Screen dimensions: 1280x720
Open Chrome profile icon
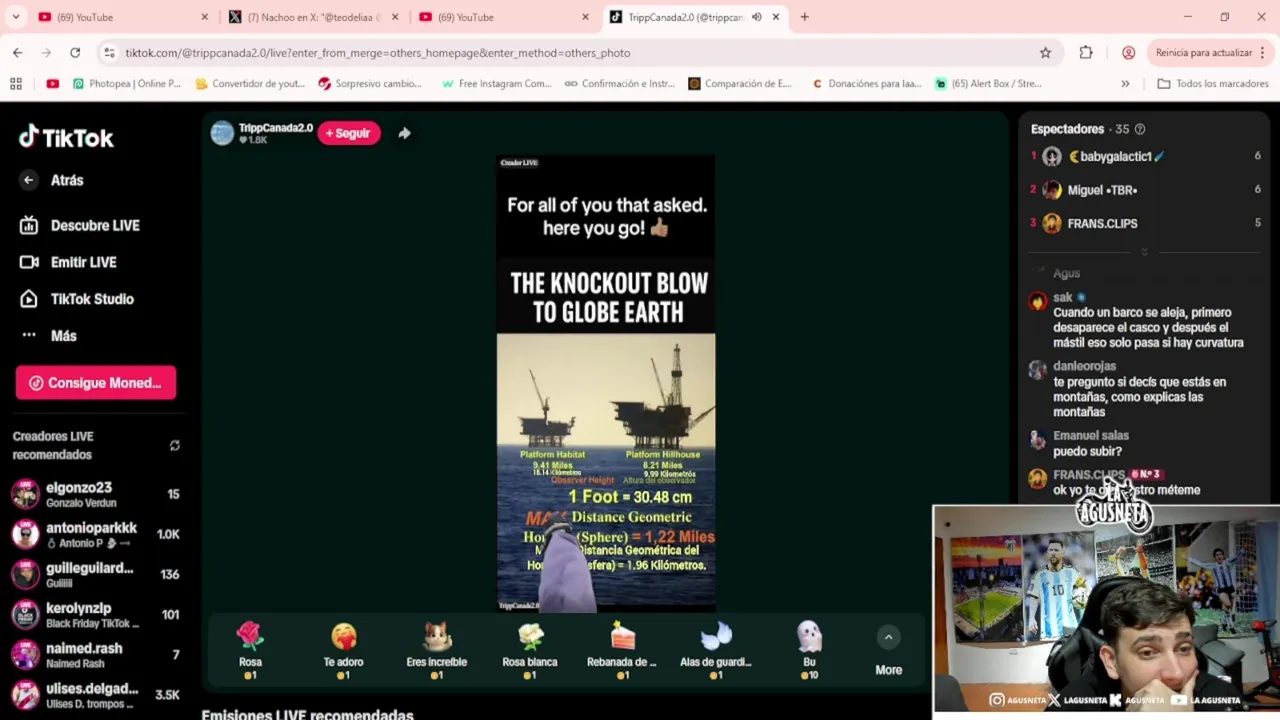click(1128, 52)
